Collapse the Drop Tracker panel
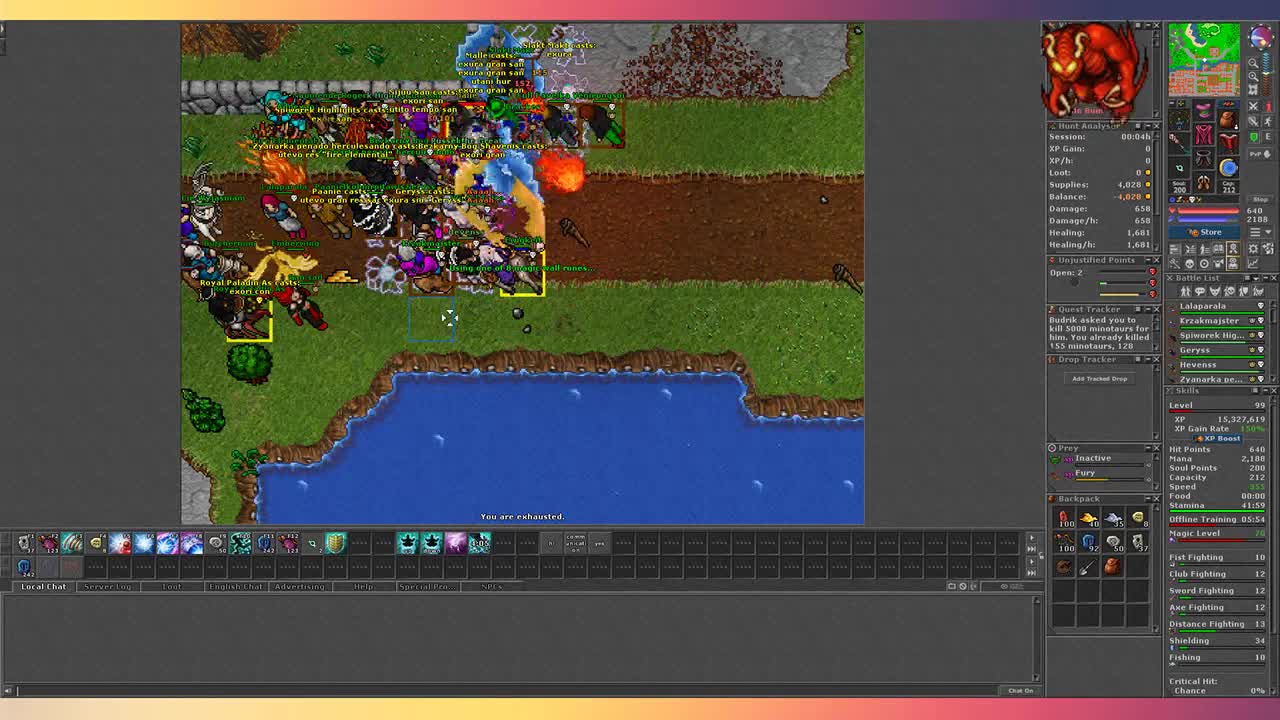The width and height of the screenshot is (1280, 720). (1148, 359)
